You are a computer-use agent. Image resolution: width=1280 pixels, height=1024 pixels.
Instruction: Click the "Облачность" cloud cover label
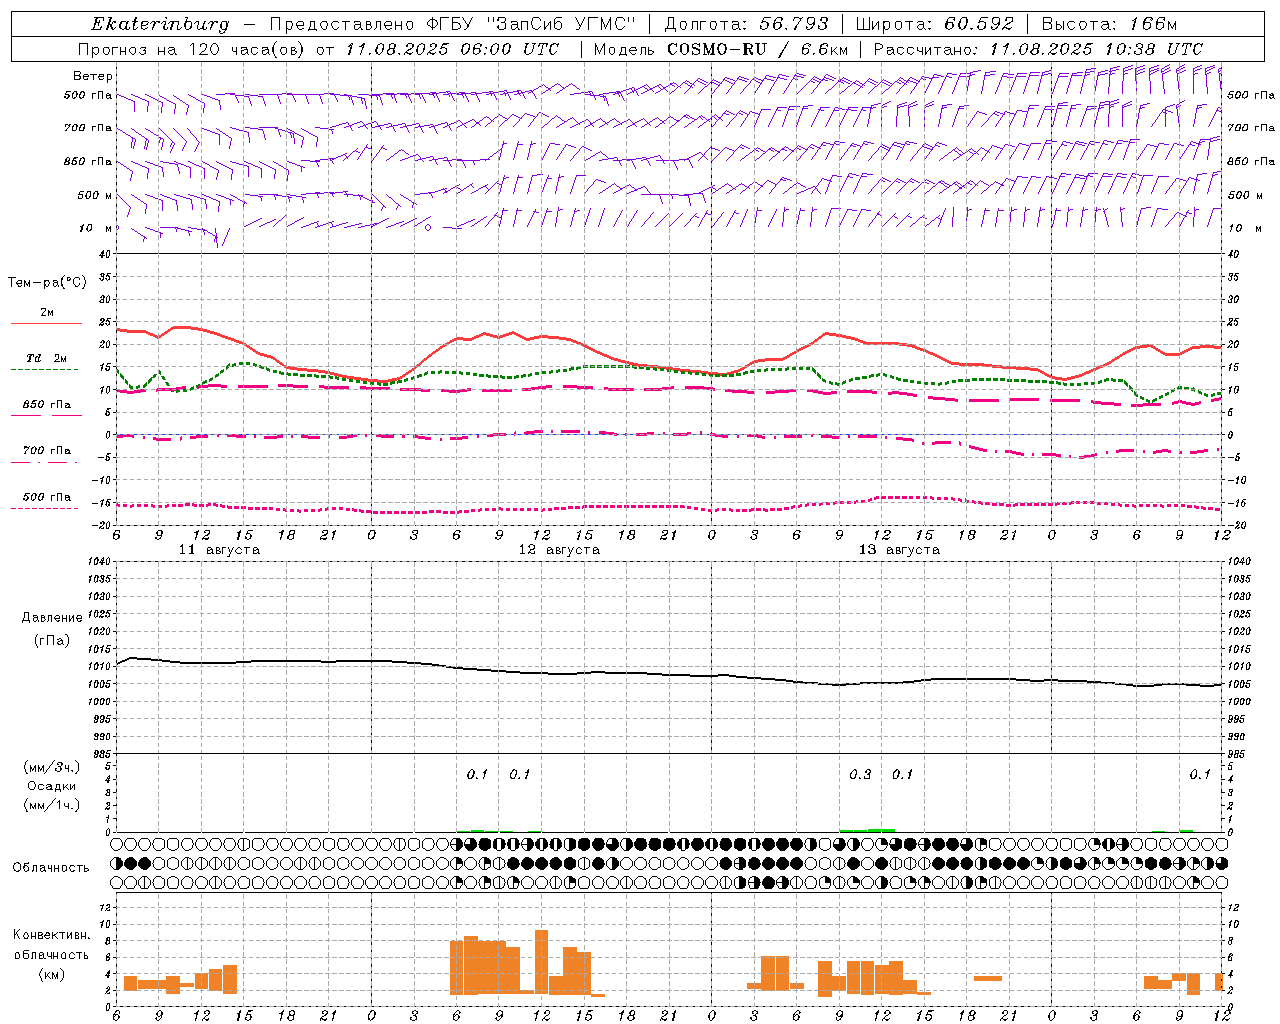click(x=51, y=867)
